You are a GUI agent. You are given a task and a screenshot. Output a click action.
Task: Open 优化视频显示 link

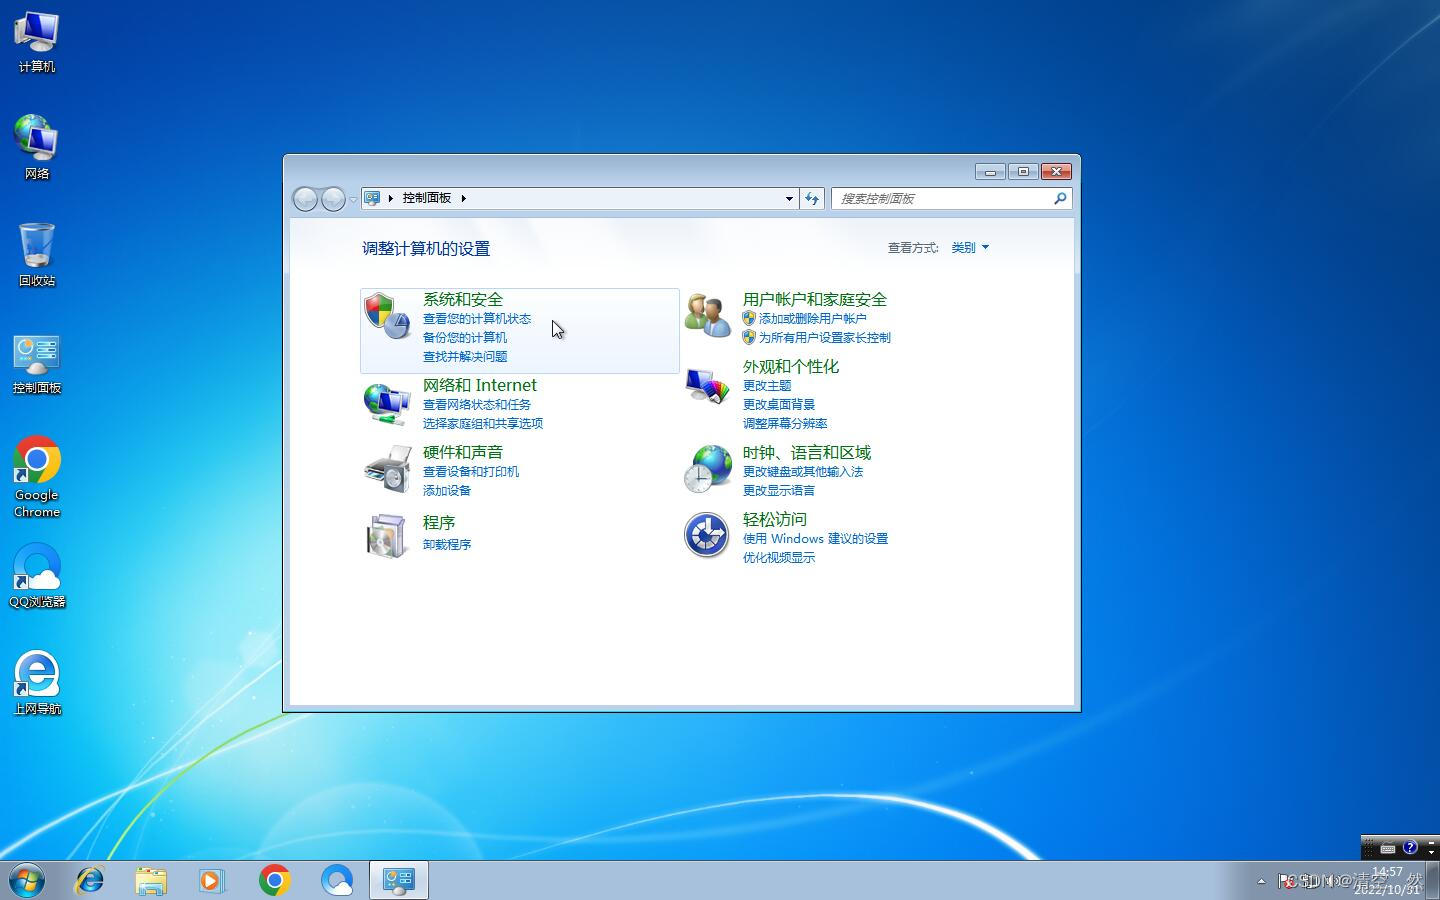pyautogui.click(x=779, y=557)
